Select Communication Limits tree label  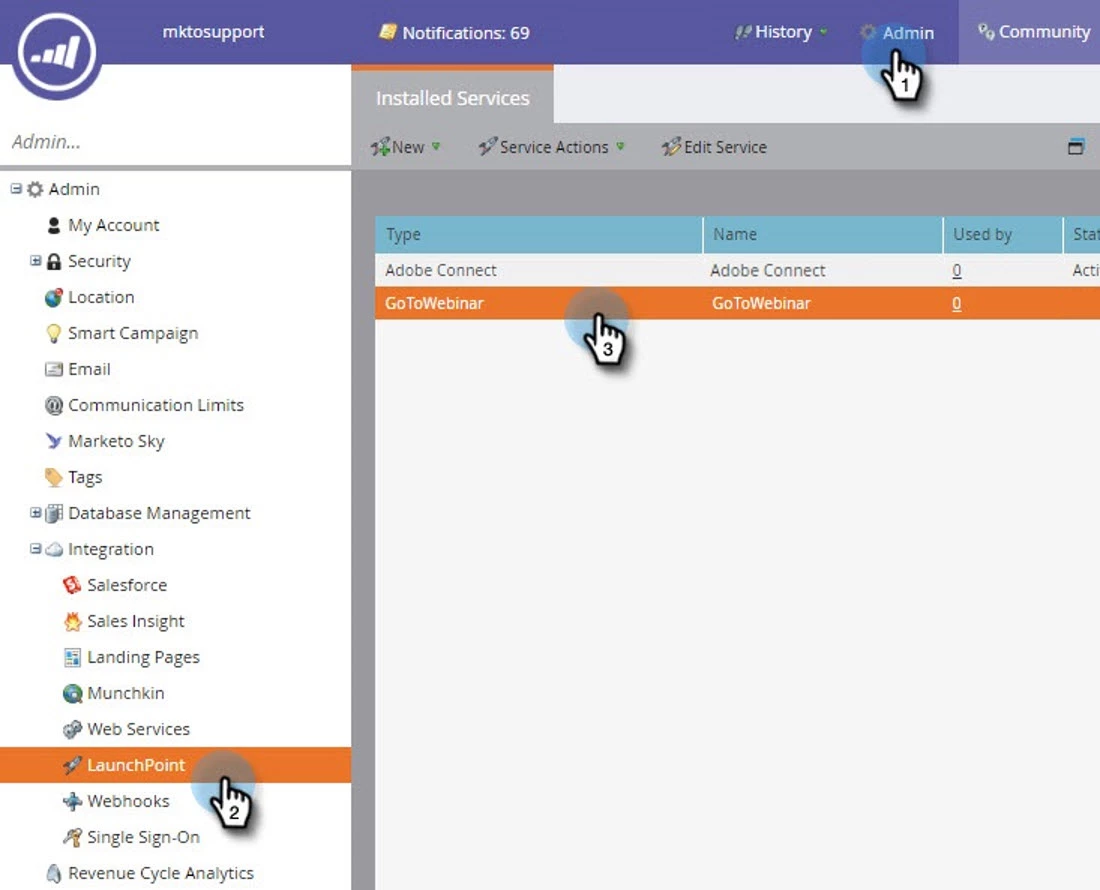[156, 405]
